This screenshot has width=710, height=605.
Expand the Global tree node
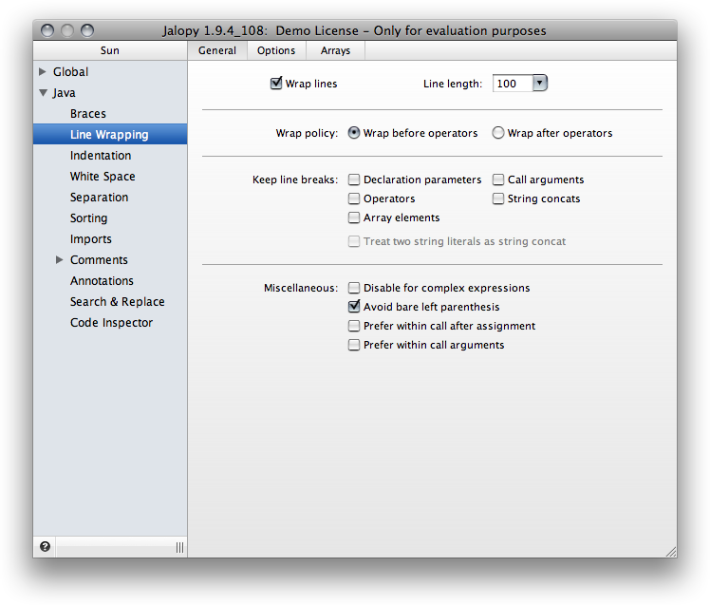coord(43,72)
